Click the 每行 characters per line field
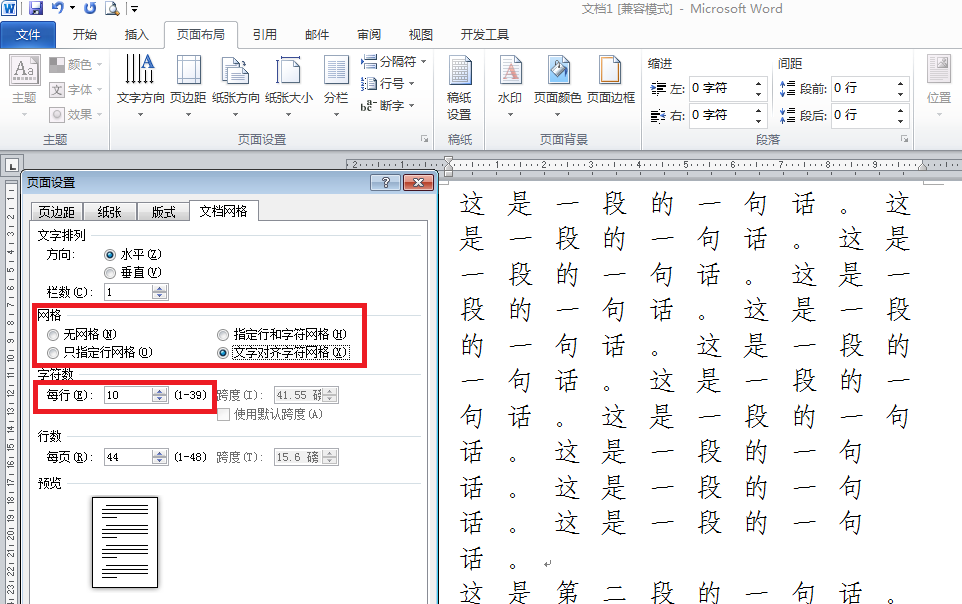Screen dimensions: 962x604 [x=128, y=395]
